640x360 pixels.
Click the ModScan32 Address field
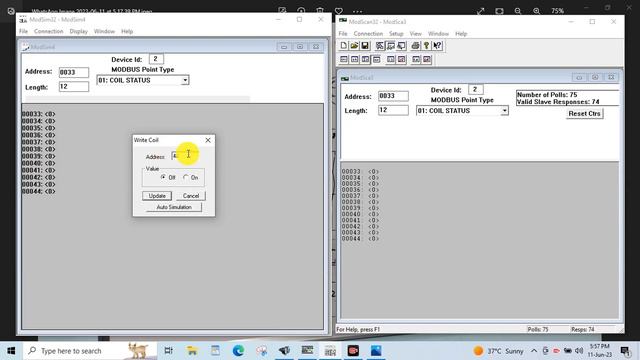pyautogui.click(x=393, y=96)
